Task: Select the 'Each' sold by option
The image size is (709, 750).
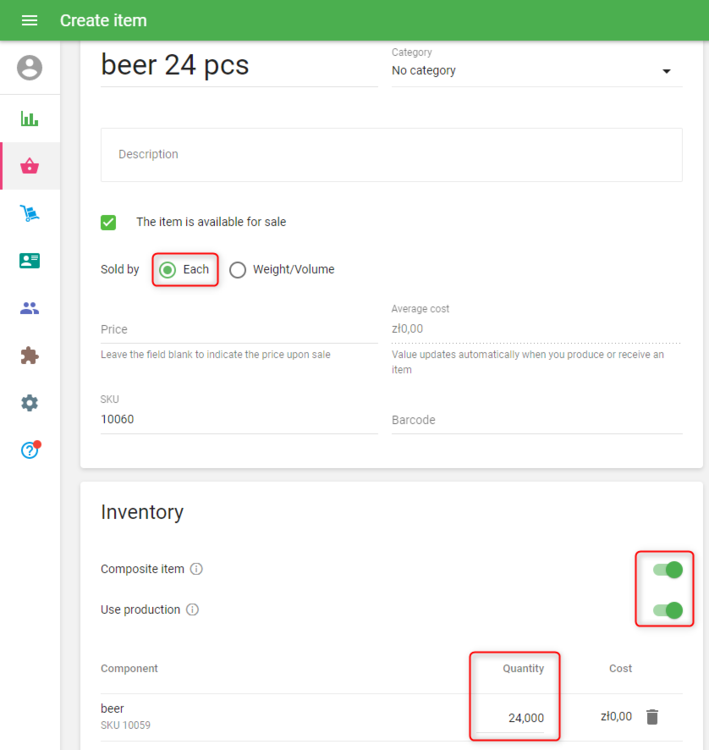Action: click(168, 270)
